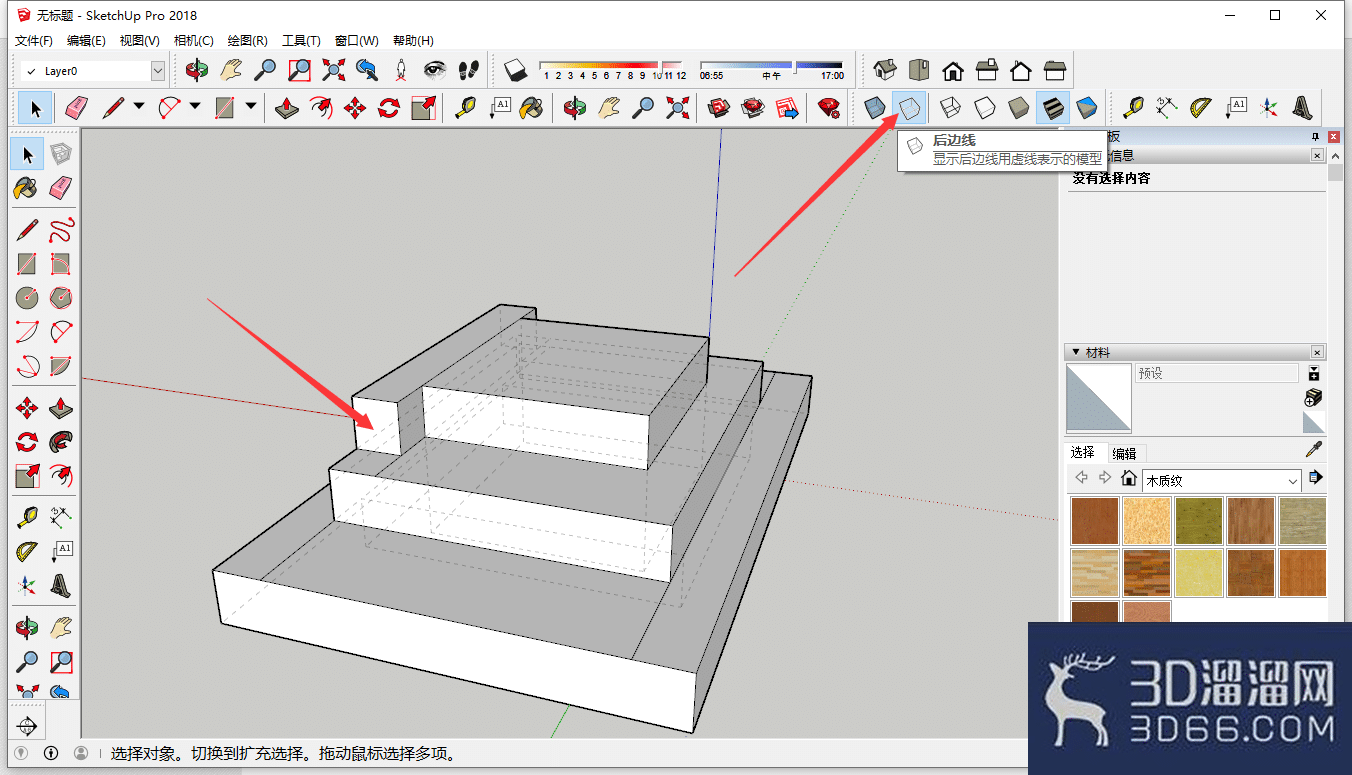Click the sign-in person icon in status bar
This screenshot has width=1352, height=775.
81,753
